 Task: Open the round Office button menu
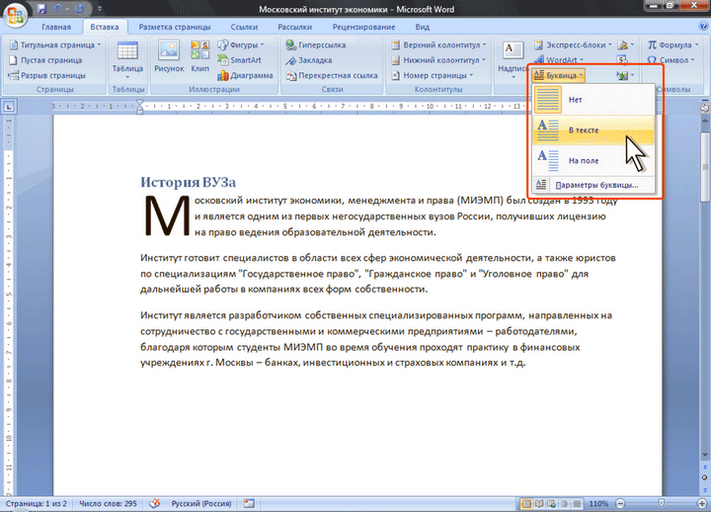pyautogui.click(x=15, y=15)
